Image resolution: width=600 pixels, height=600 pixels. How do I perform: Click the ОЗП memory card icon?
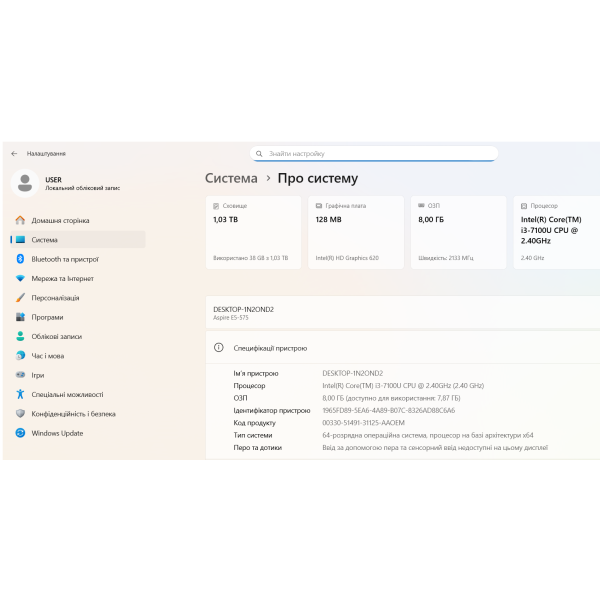pos(421,205)
